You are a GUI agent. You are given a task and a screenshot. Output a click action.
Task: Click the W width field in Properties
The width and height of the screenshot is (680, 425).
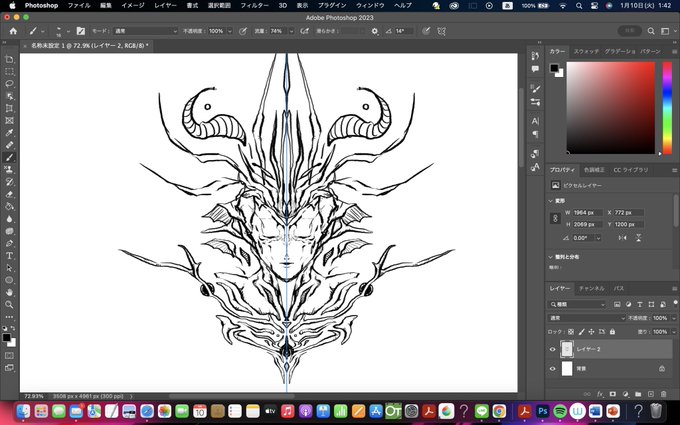587,212
